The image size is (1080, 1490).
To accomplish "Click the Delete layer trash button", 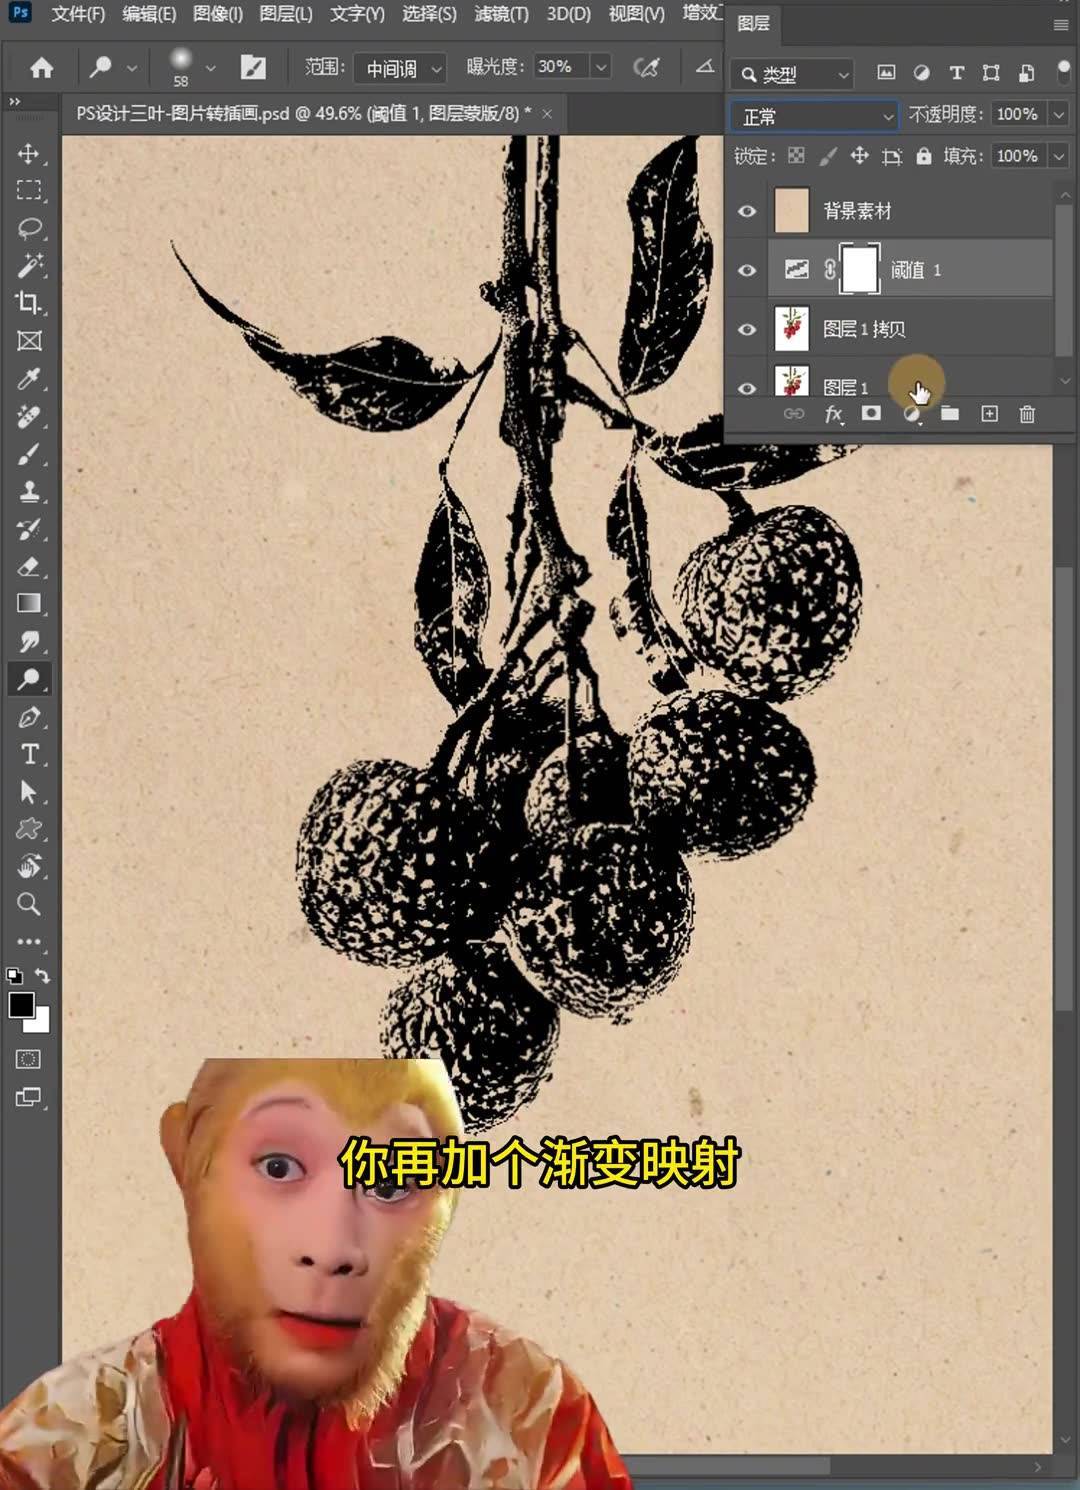I will [x=1027, y=414].
